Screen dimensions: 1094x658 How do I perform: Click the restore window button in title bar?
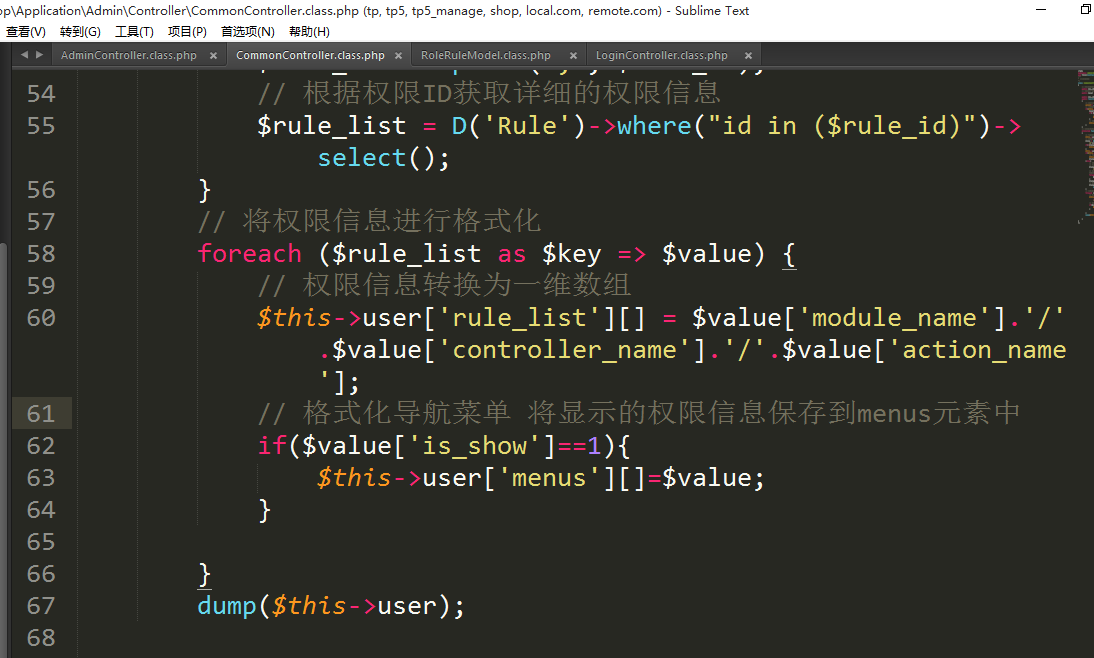tap(1085, 10)
